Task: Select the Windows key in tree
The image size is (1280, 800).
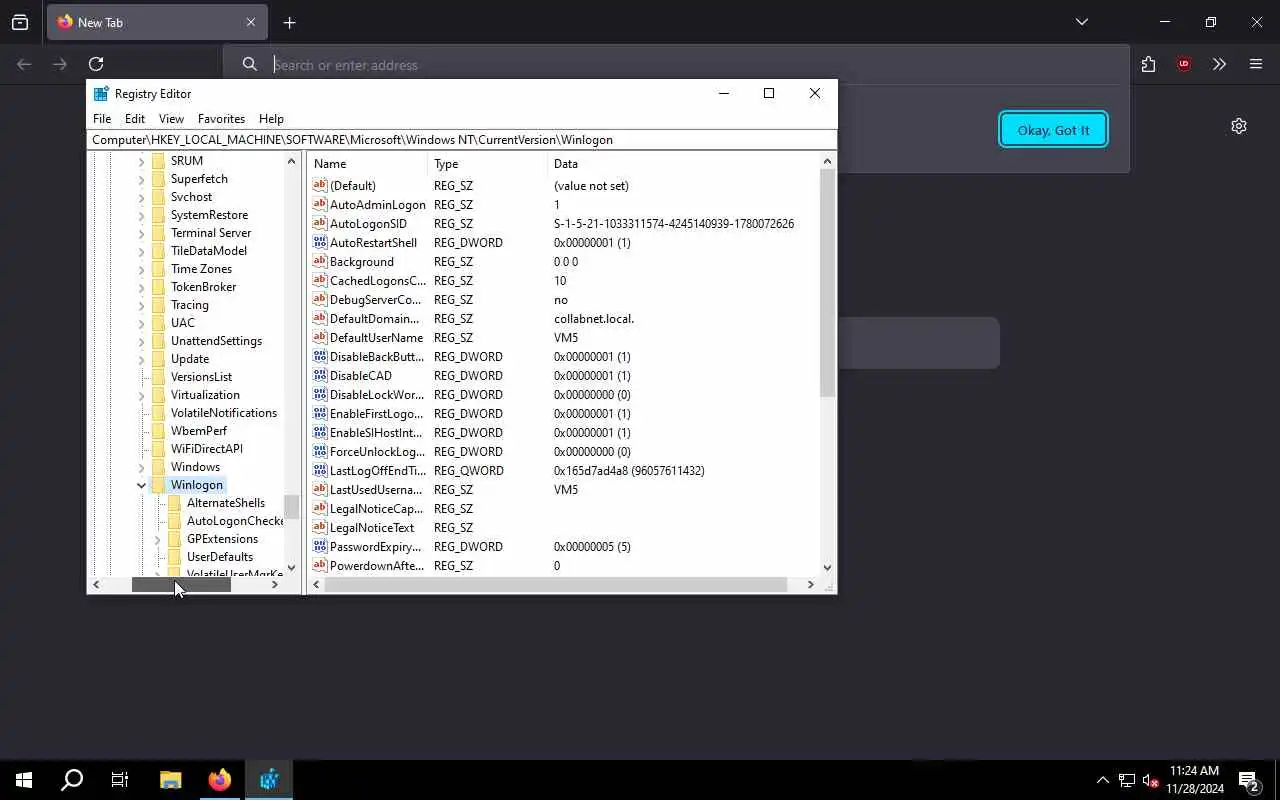Action: 195,467
